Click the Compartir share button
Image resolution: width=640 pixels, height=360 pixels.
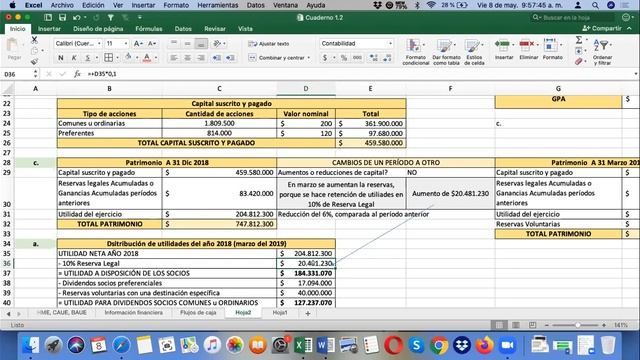tap(602, 28)
